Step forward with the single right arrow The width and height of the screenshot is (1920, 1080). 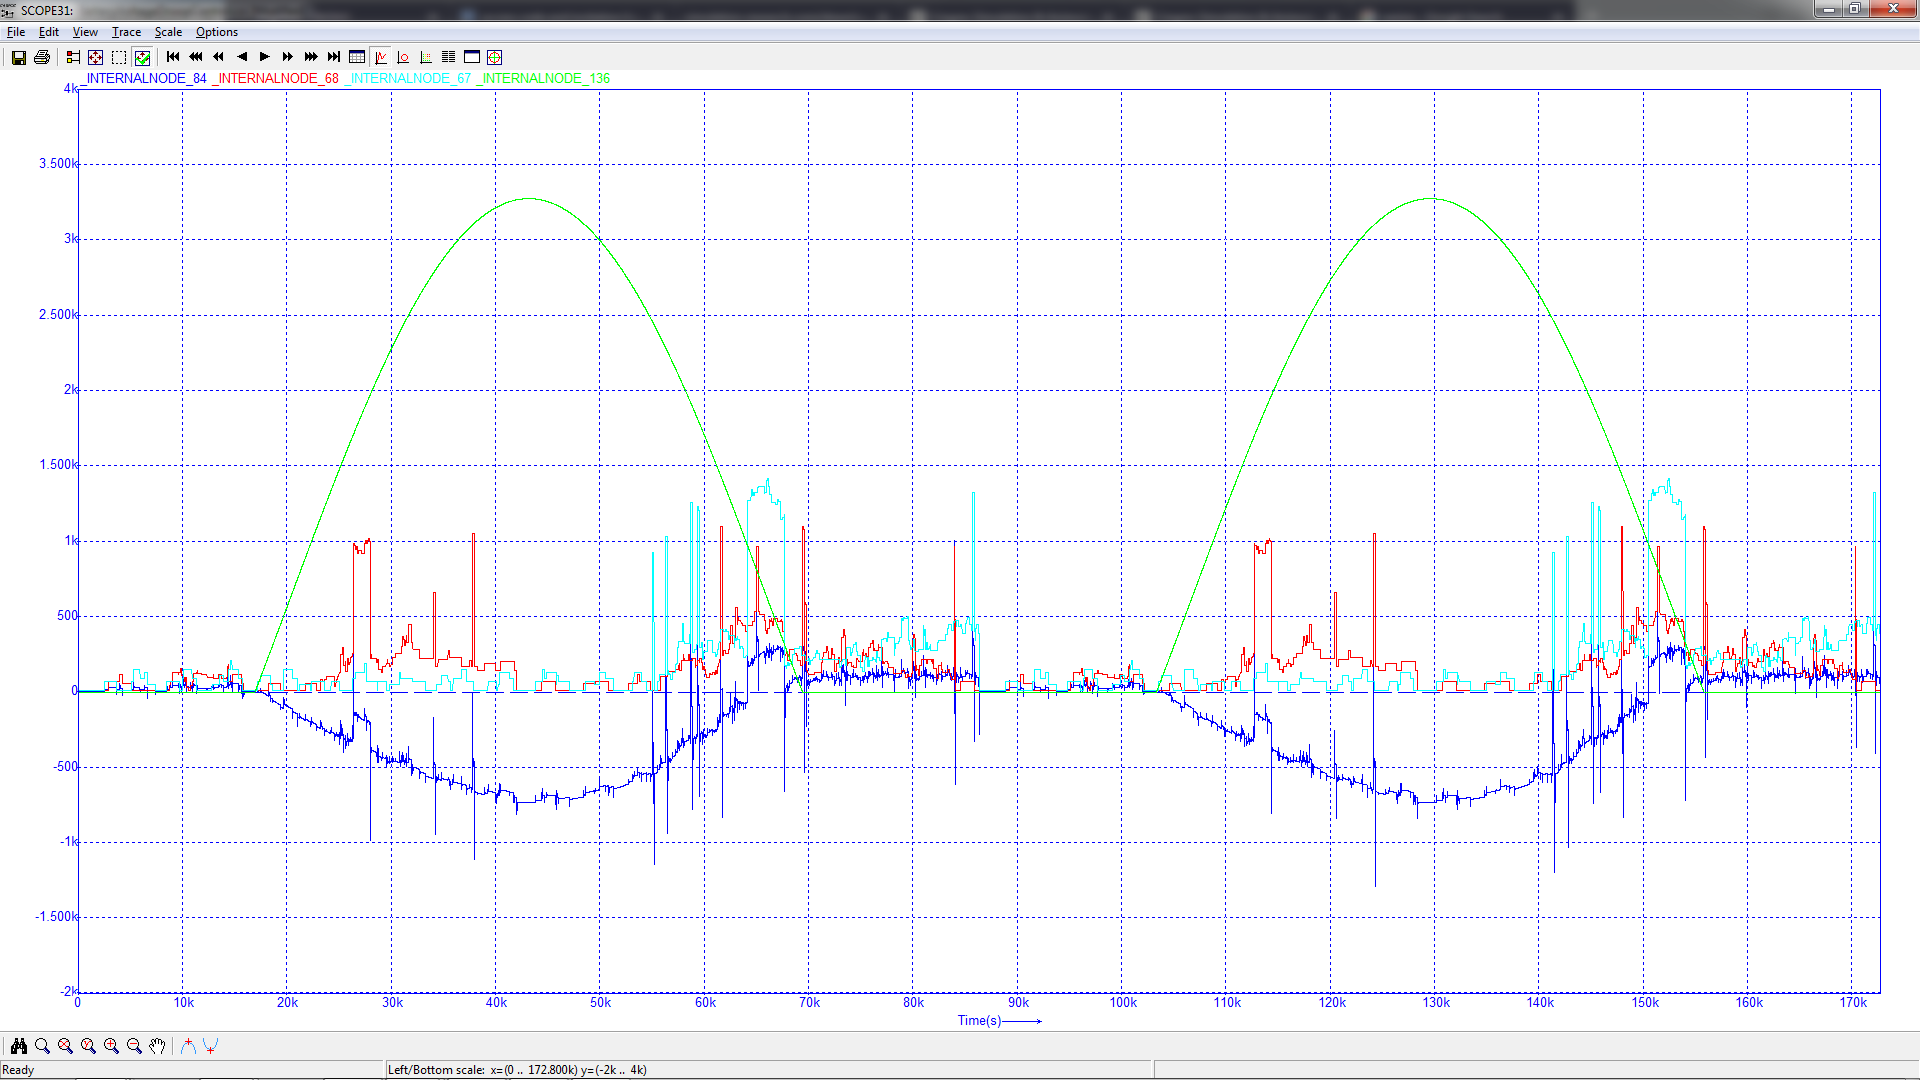[x=265, y=57]
